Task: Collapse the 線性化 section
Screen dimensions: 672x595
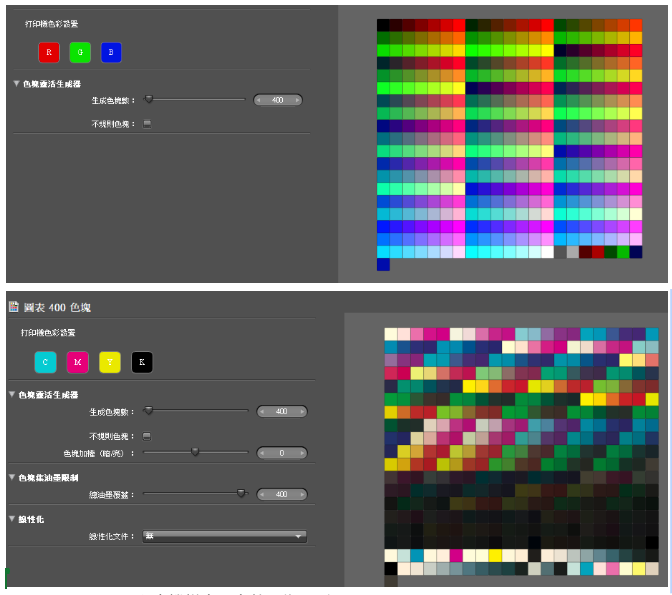Action: pos(13,520)
